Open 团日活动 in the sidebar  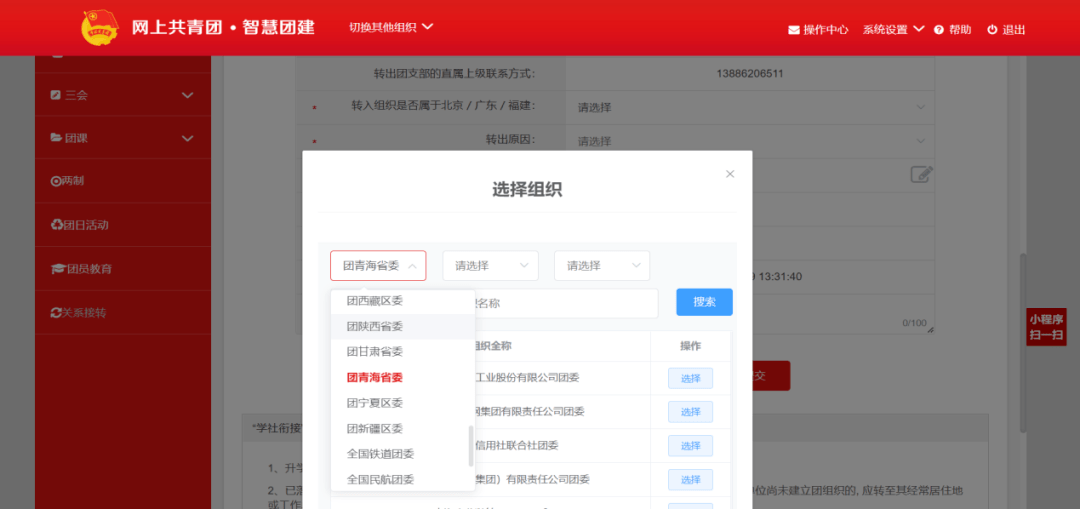123,225
